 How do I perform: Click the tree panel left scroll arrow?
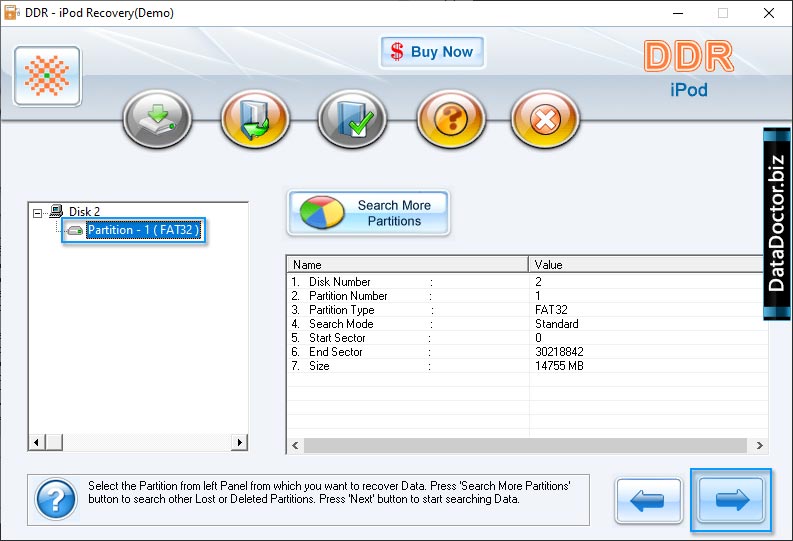coord(36,442)
